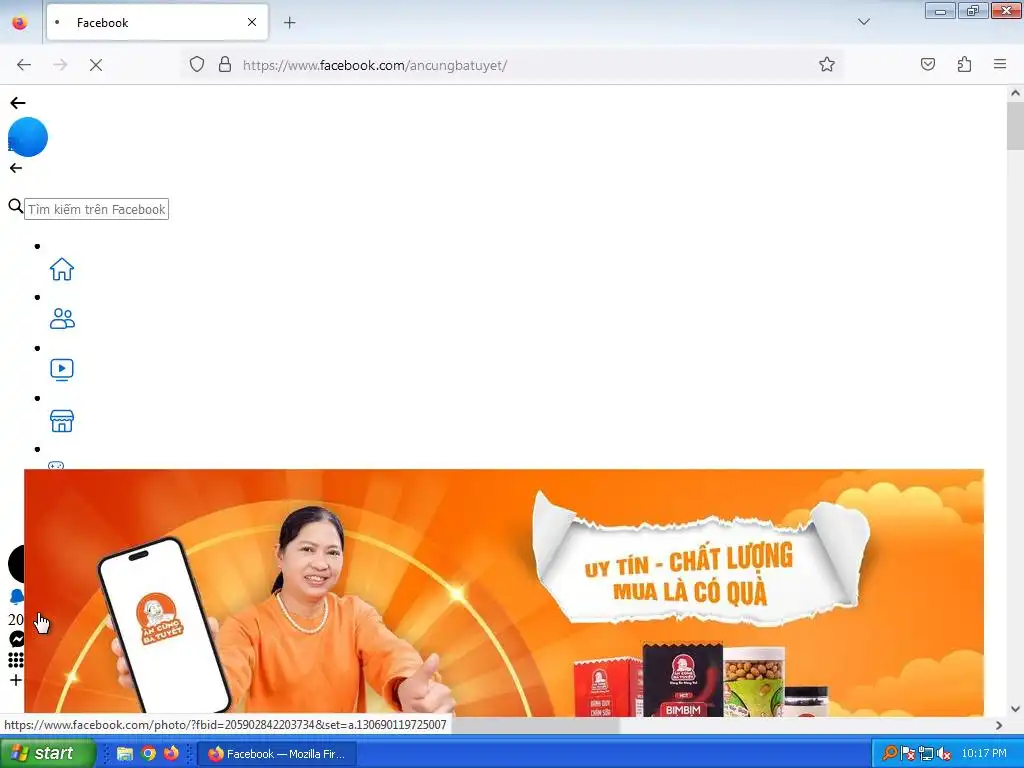Open Facebook notifications bell
The width and height of the screenshot is (1024, 768).
(16, 596)
